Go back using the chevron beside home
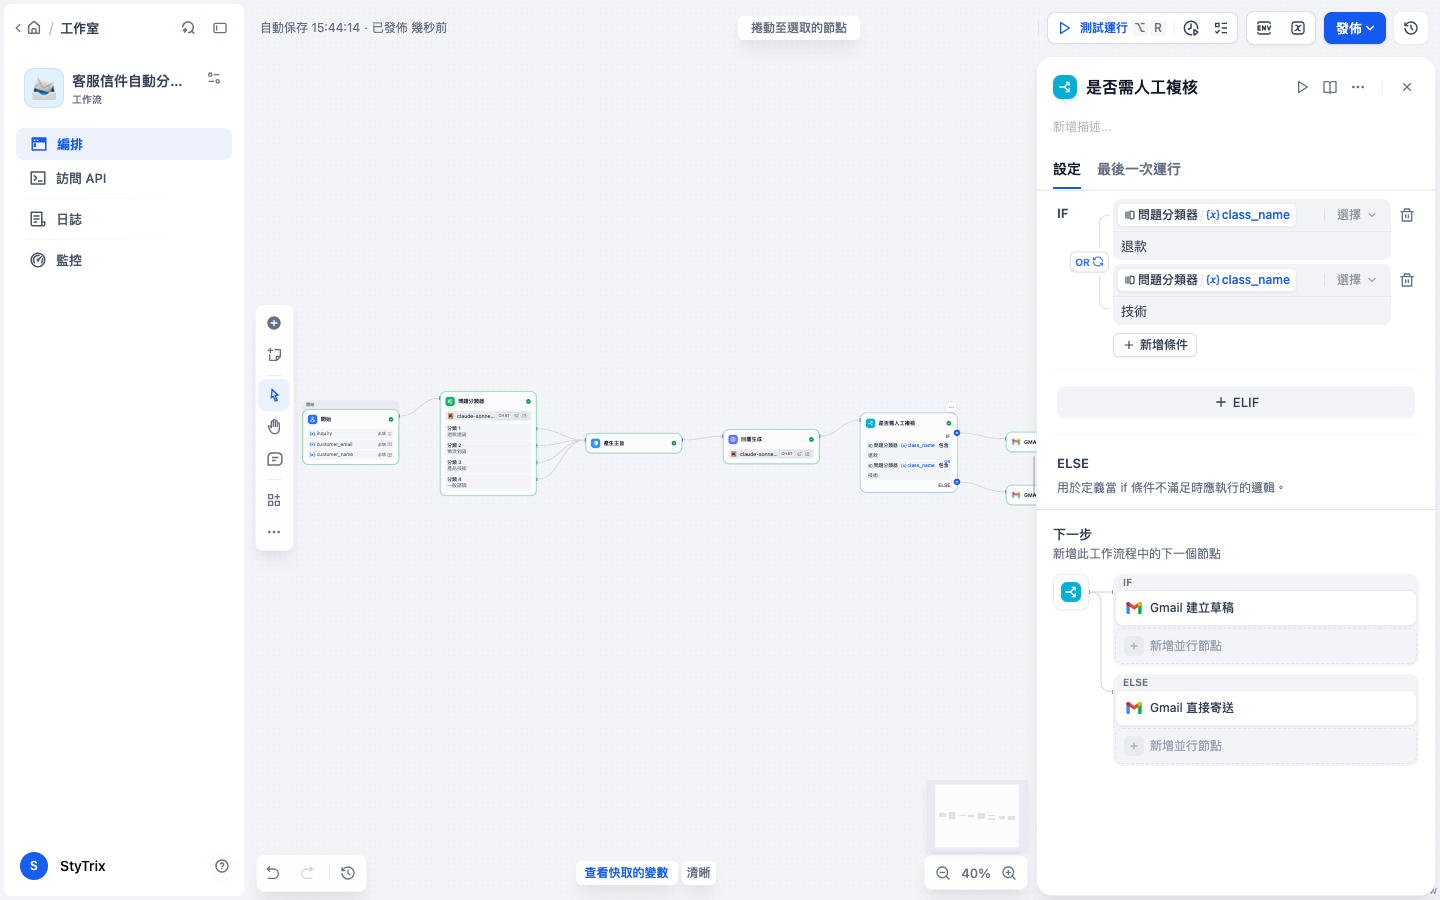 tap(18, 28)
